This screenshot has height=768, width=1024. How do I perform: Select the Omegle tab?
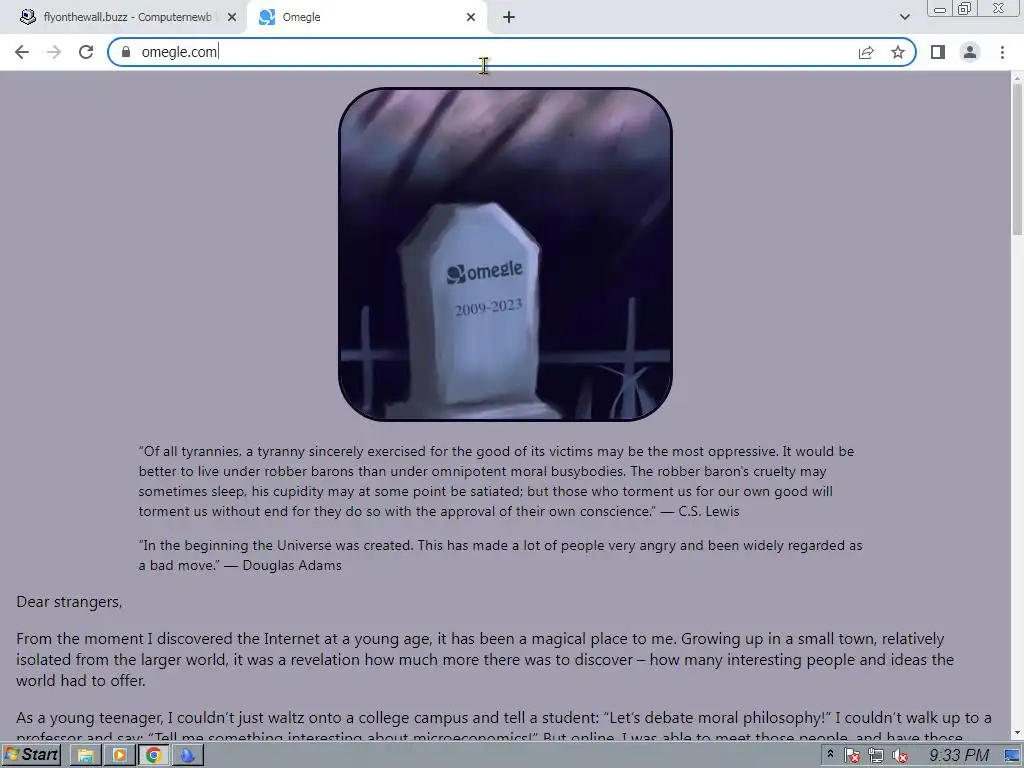point(368,17)
